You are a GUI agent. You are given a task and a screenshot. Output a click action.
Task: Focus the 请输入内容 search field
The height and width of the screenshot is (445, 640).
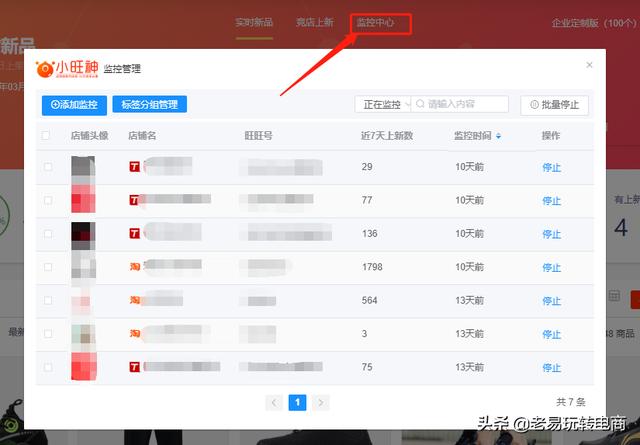(460, 104)
